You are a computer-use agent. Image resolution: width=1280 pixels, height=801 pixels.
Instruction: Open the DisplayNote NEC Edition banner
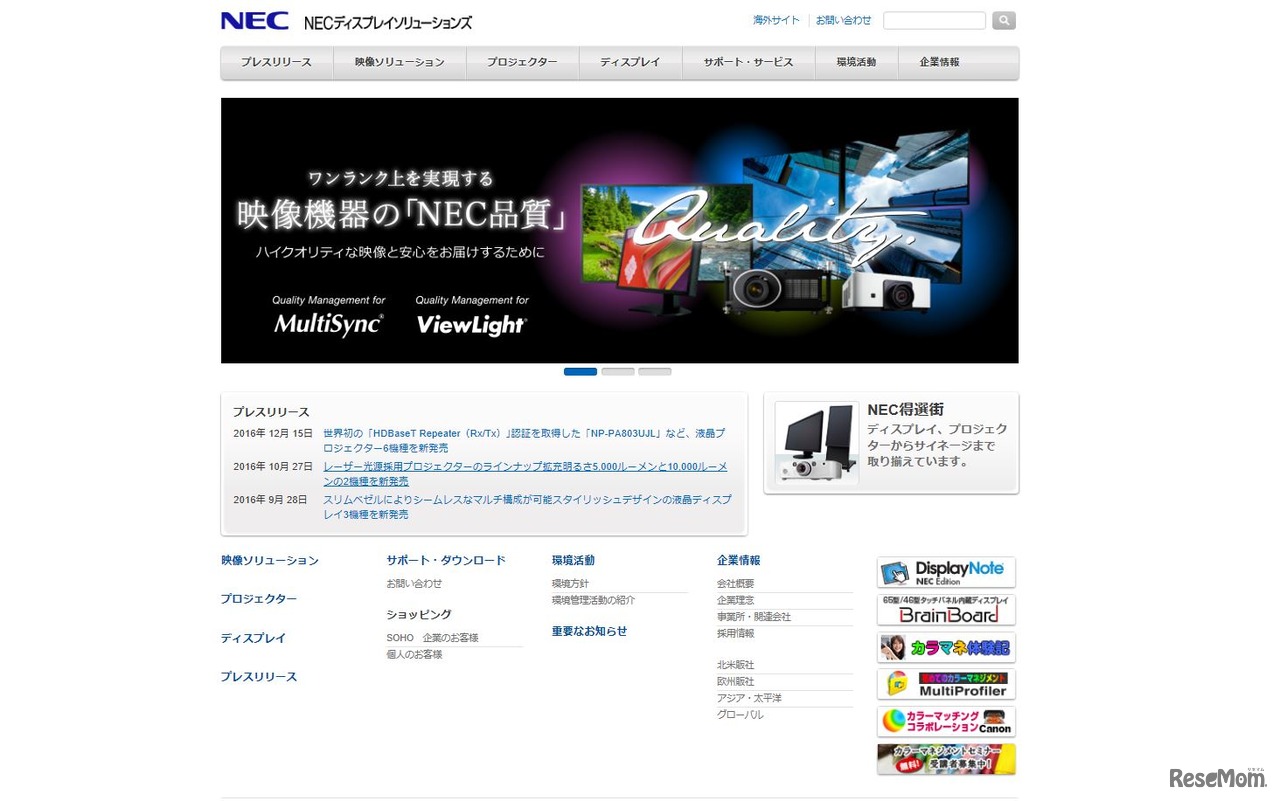pos(945,572)
